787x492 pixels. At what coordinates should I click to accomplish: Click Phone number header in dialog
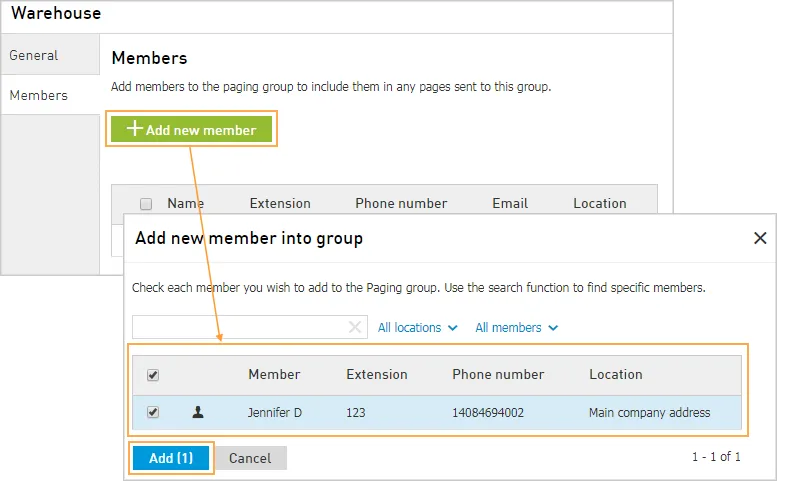498,375
